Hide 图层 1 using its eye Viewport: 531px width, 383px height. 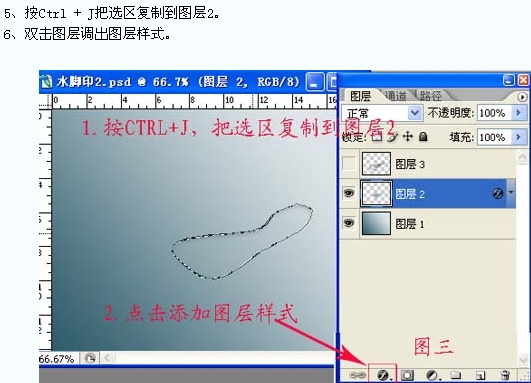(349, 223)
